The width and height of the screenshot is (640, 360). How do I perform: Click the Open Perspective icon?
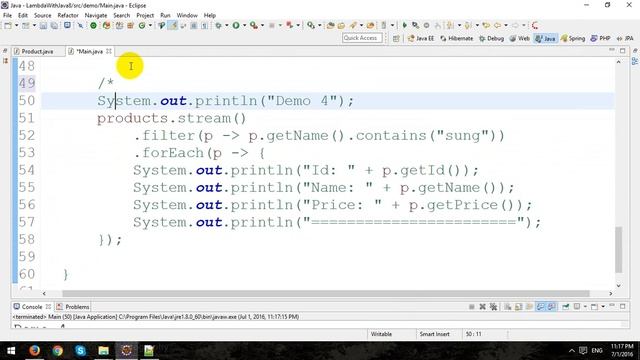[x=396, y=38]
